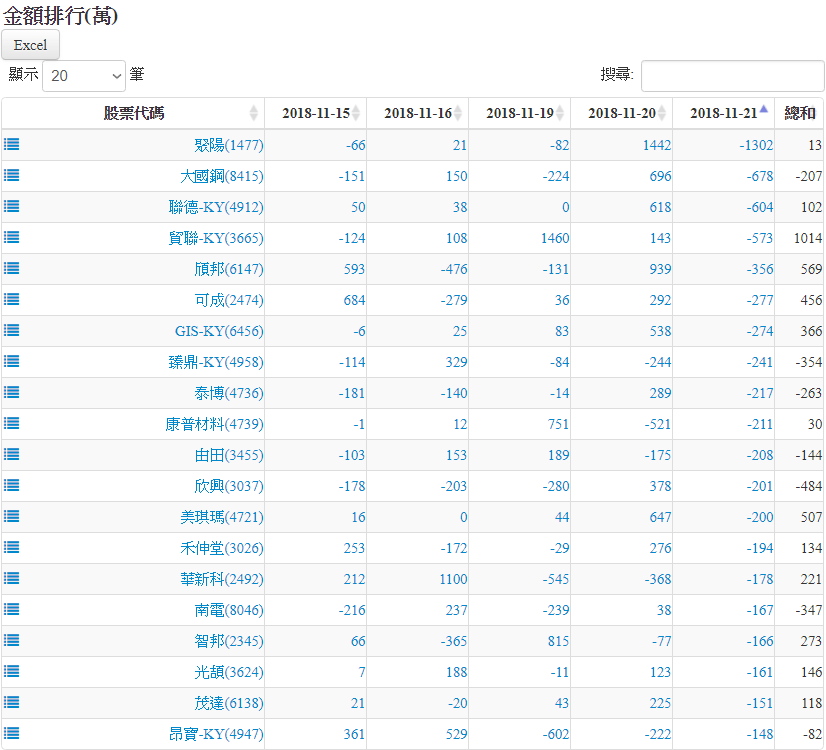Viewport: 826px width, 750px height.
Task: Click into the 搜尋 search field
Action: coord(732,75)
